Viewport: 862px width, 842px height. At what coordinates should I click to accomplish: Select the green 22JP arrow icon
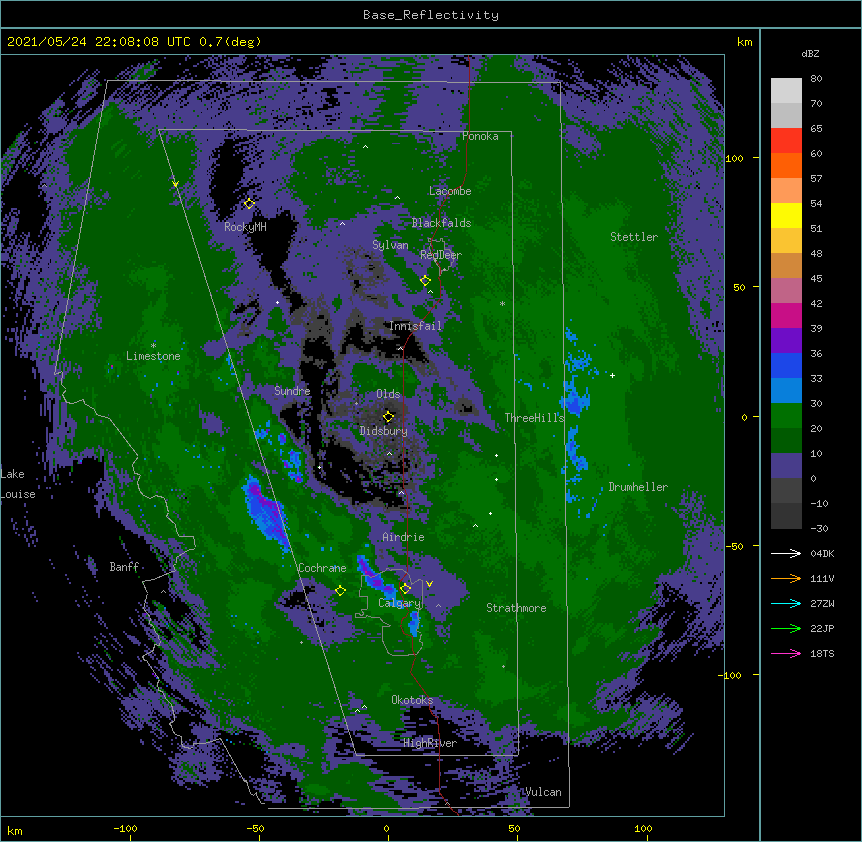[x=786, y=628]
